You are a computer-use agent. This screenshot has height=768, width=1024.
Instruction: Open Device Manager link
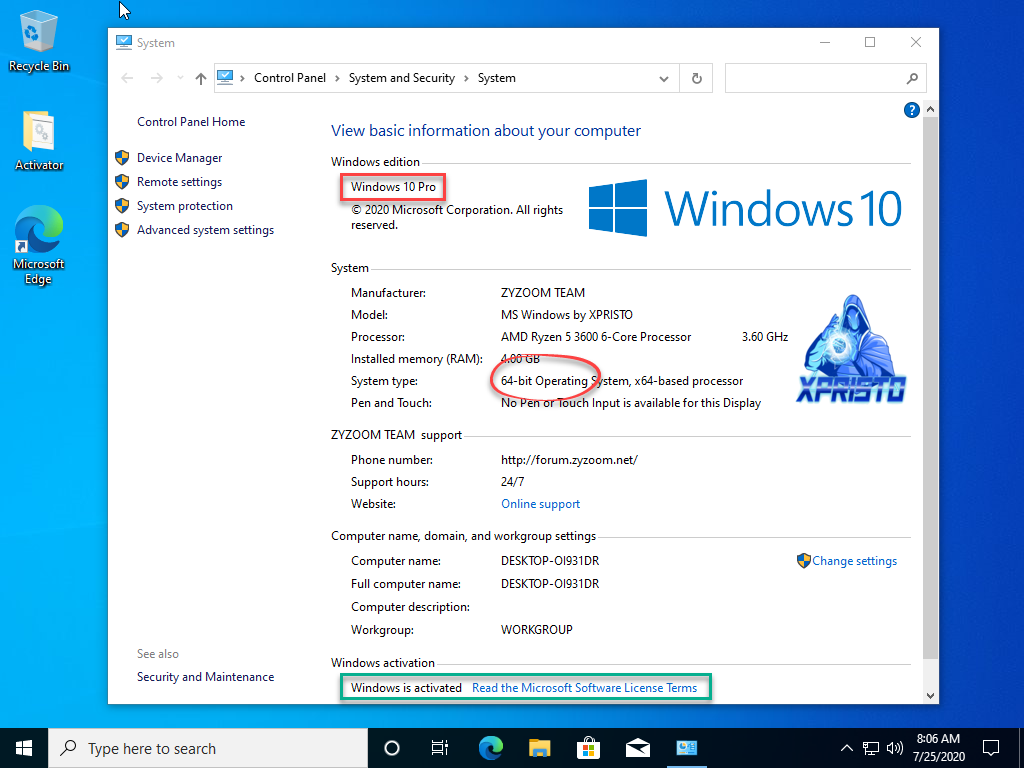point(180,157)
